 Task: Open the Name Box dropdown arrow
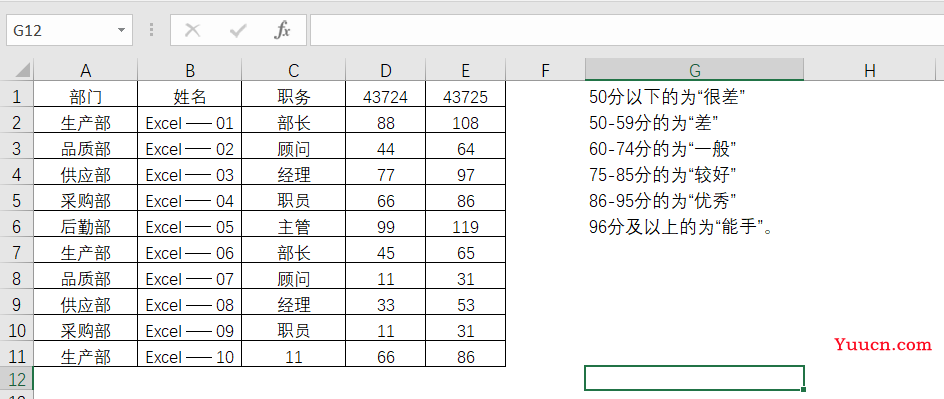point(122,30)
